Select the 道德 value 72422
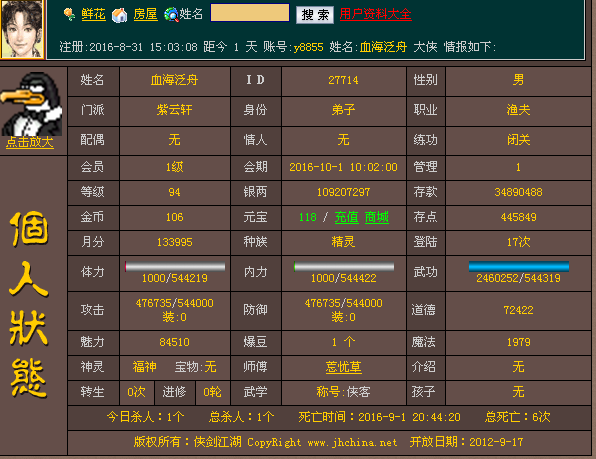The width and height of the screenshot is (596, 459). coord(518,310)
